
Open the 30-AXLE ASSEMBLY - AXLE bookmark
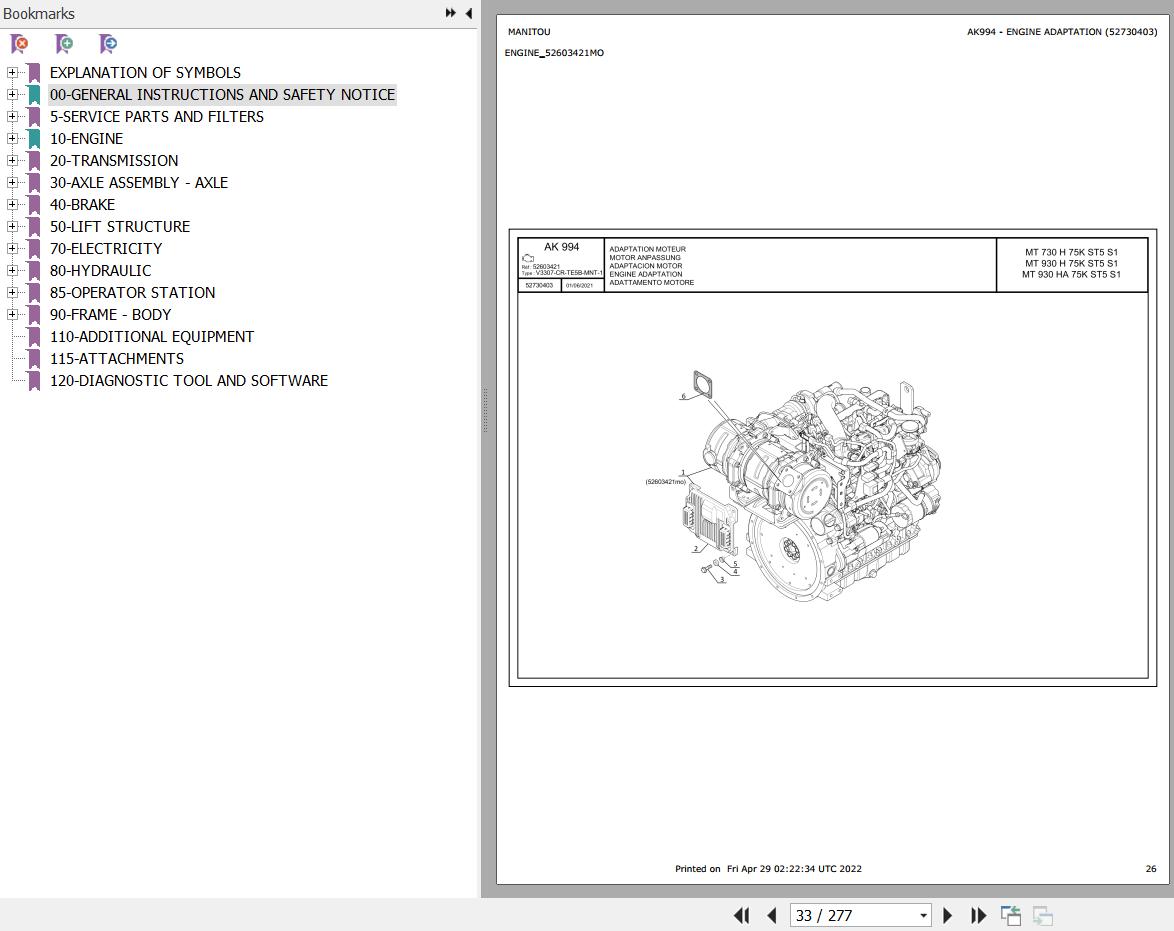(x=139, y=183)
